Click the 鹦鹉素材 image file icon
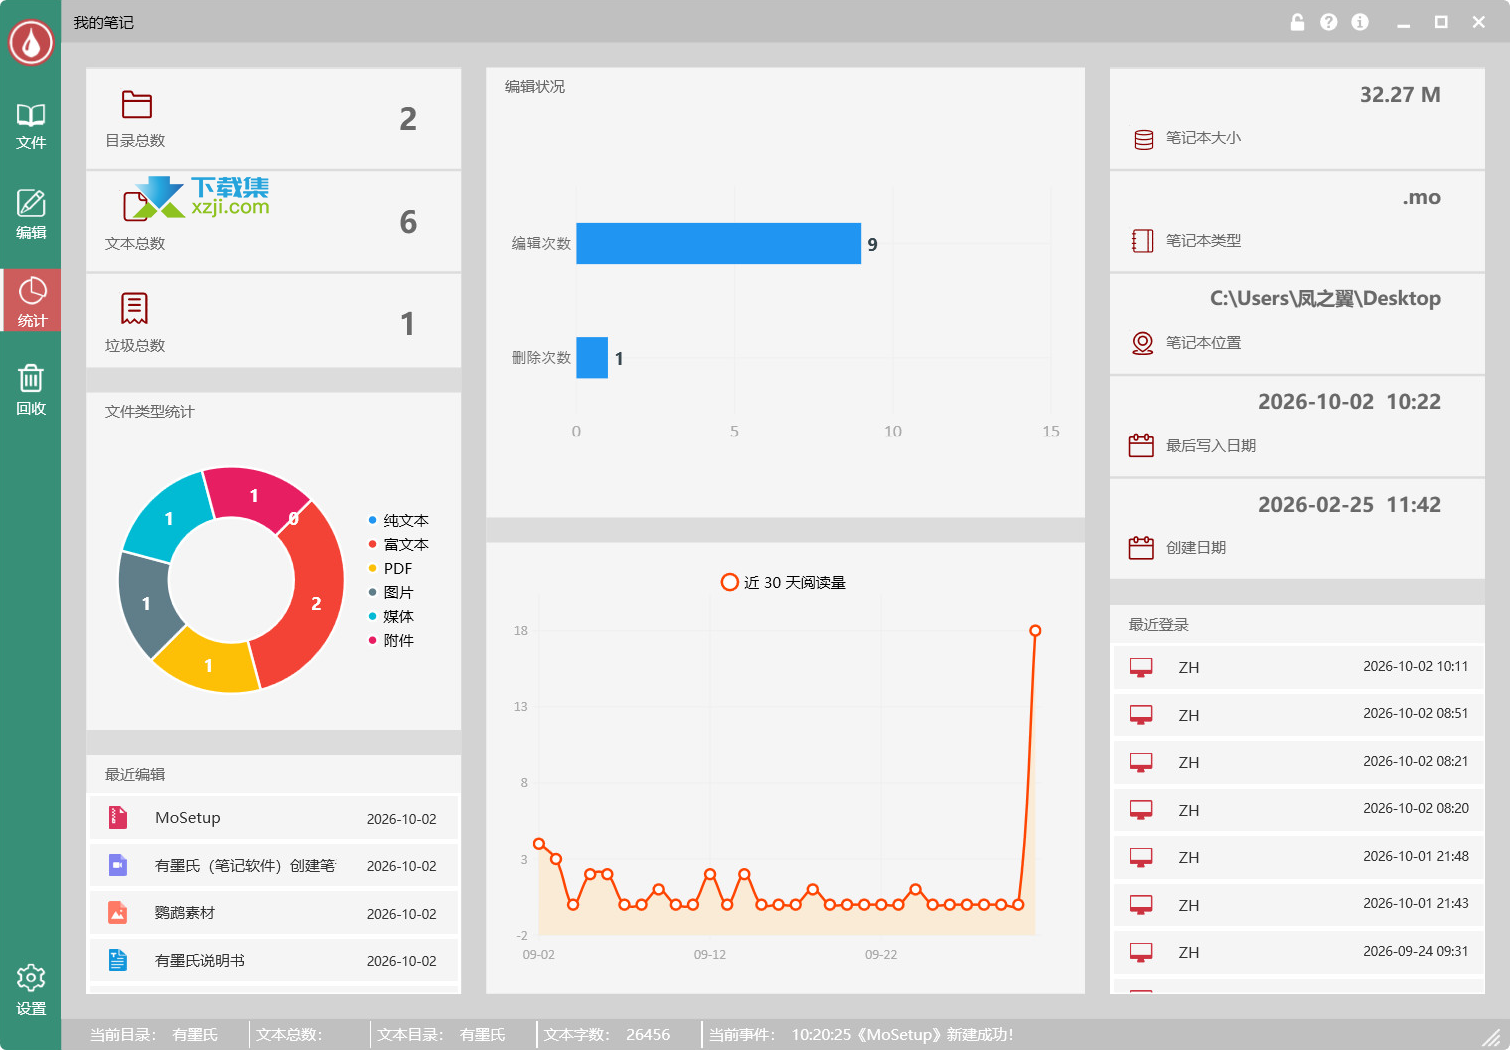 118,912
